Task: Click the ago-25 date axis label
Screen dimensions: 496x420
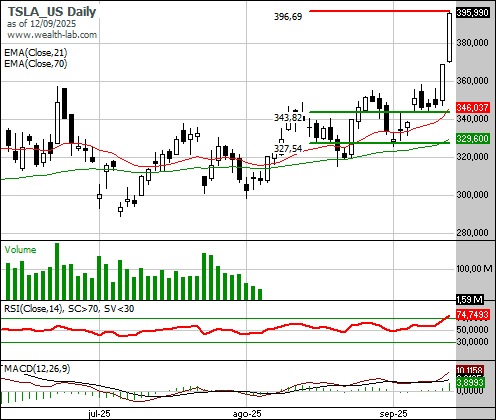Action: tap(247, 414)
